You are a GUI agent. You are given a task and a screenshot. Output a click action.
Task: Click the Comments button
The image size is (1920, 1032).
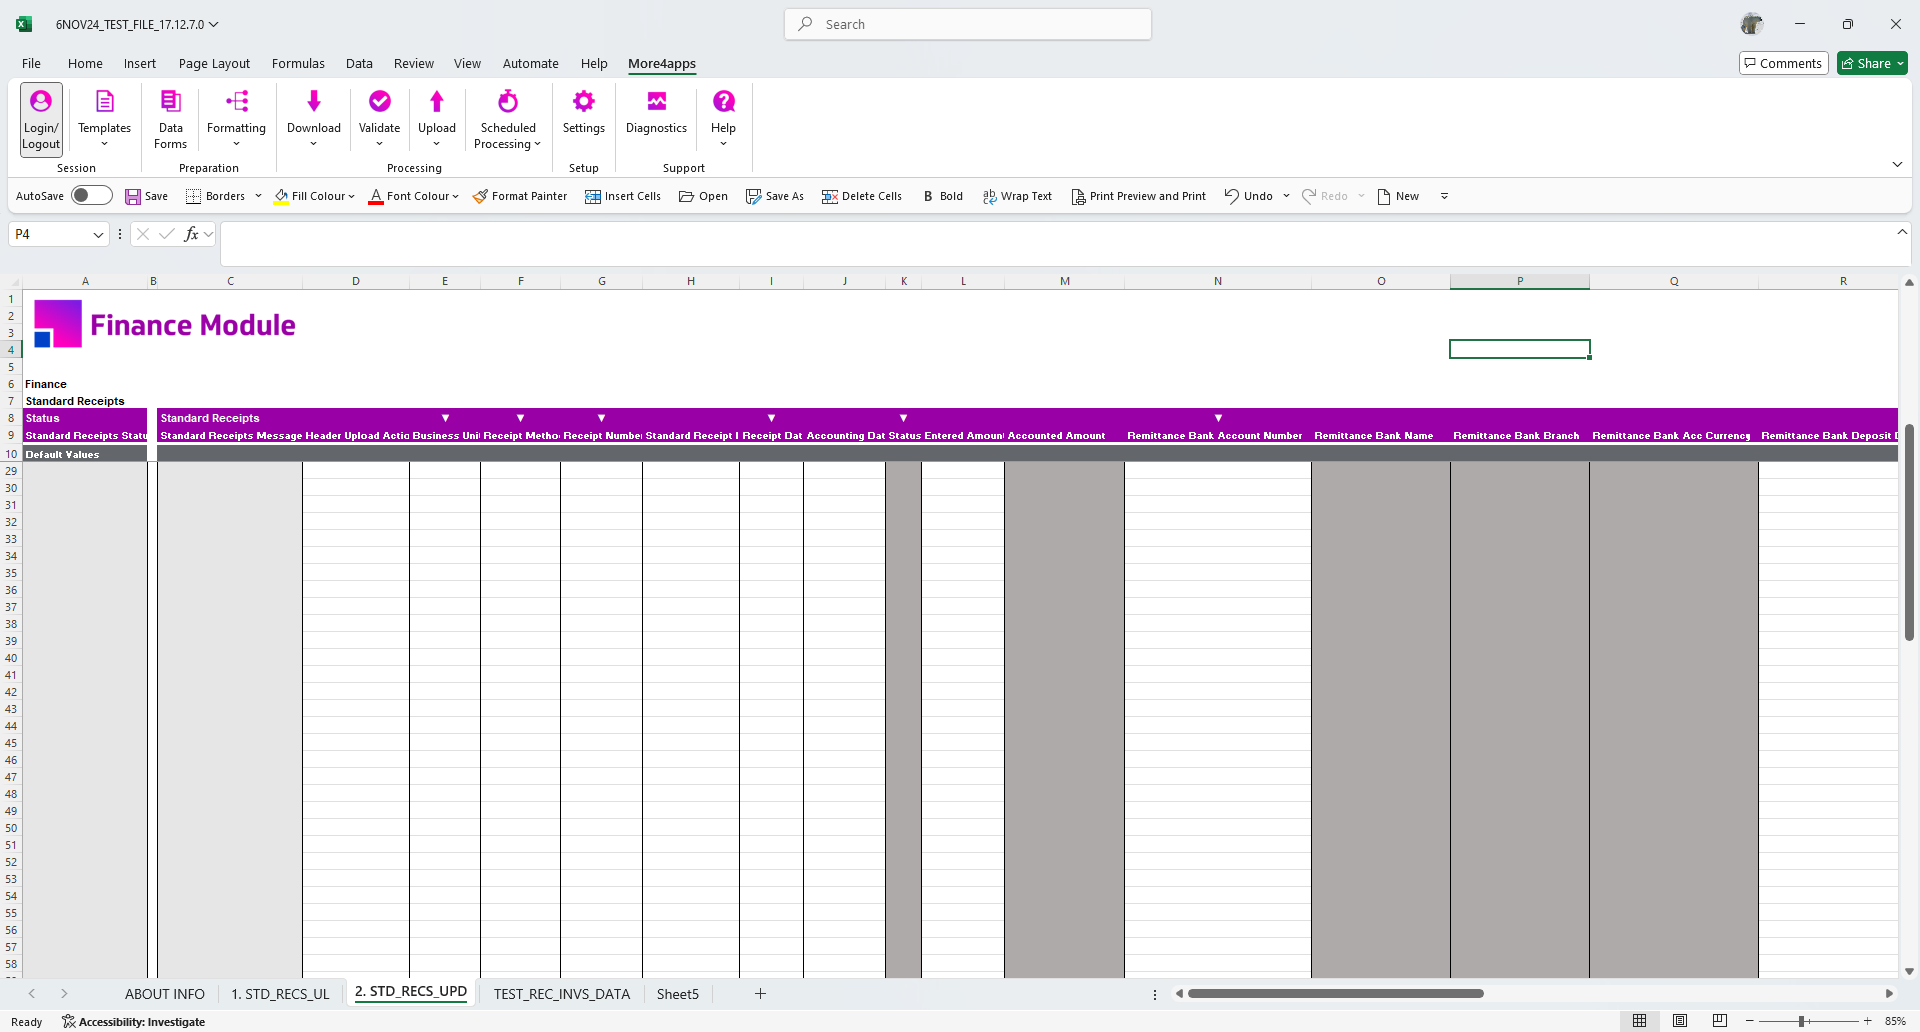pos(1784,63)
